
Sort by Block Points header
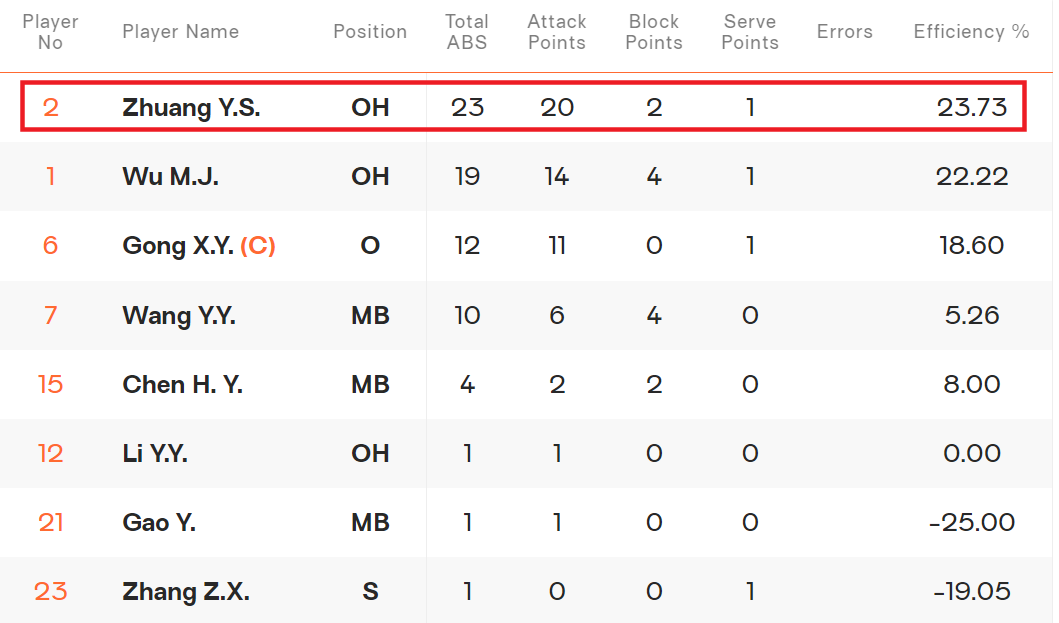655,32
